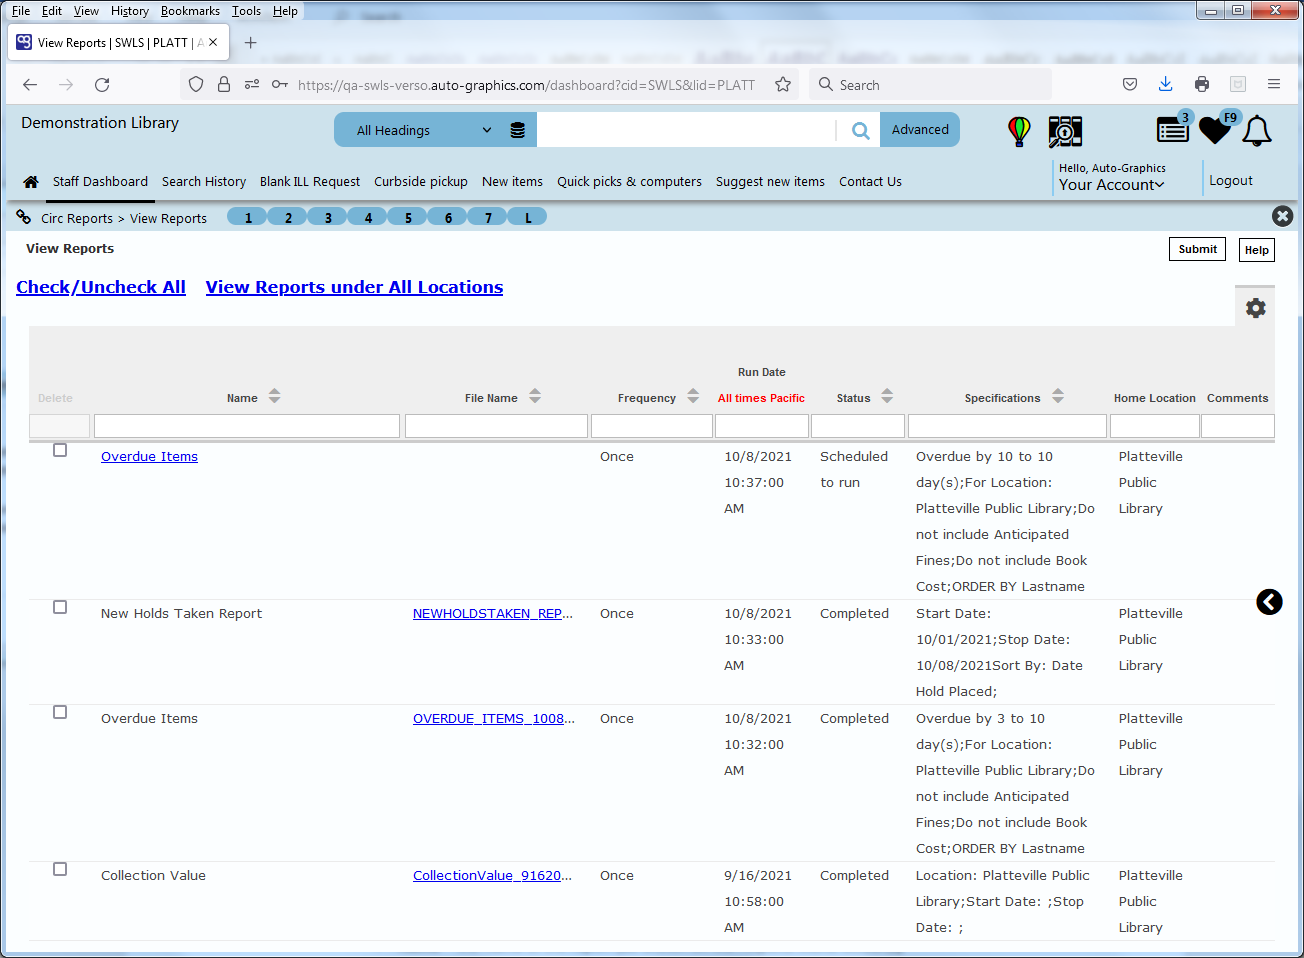Sort table by Name column arrows
This screenshot has width=1304, height=958.
pos(275,396)
